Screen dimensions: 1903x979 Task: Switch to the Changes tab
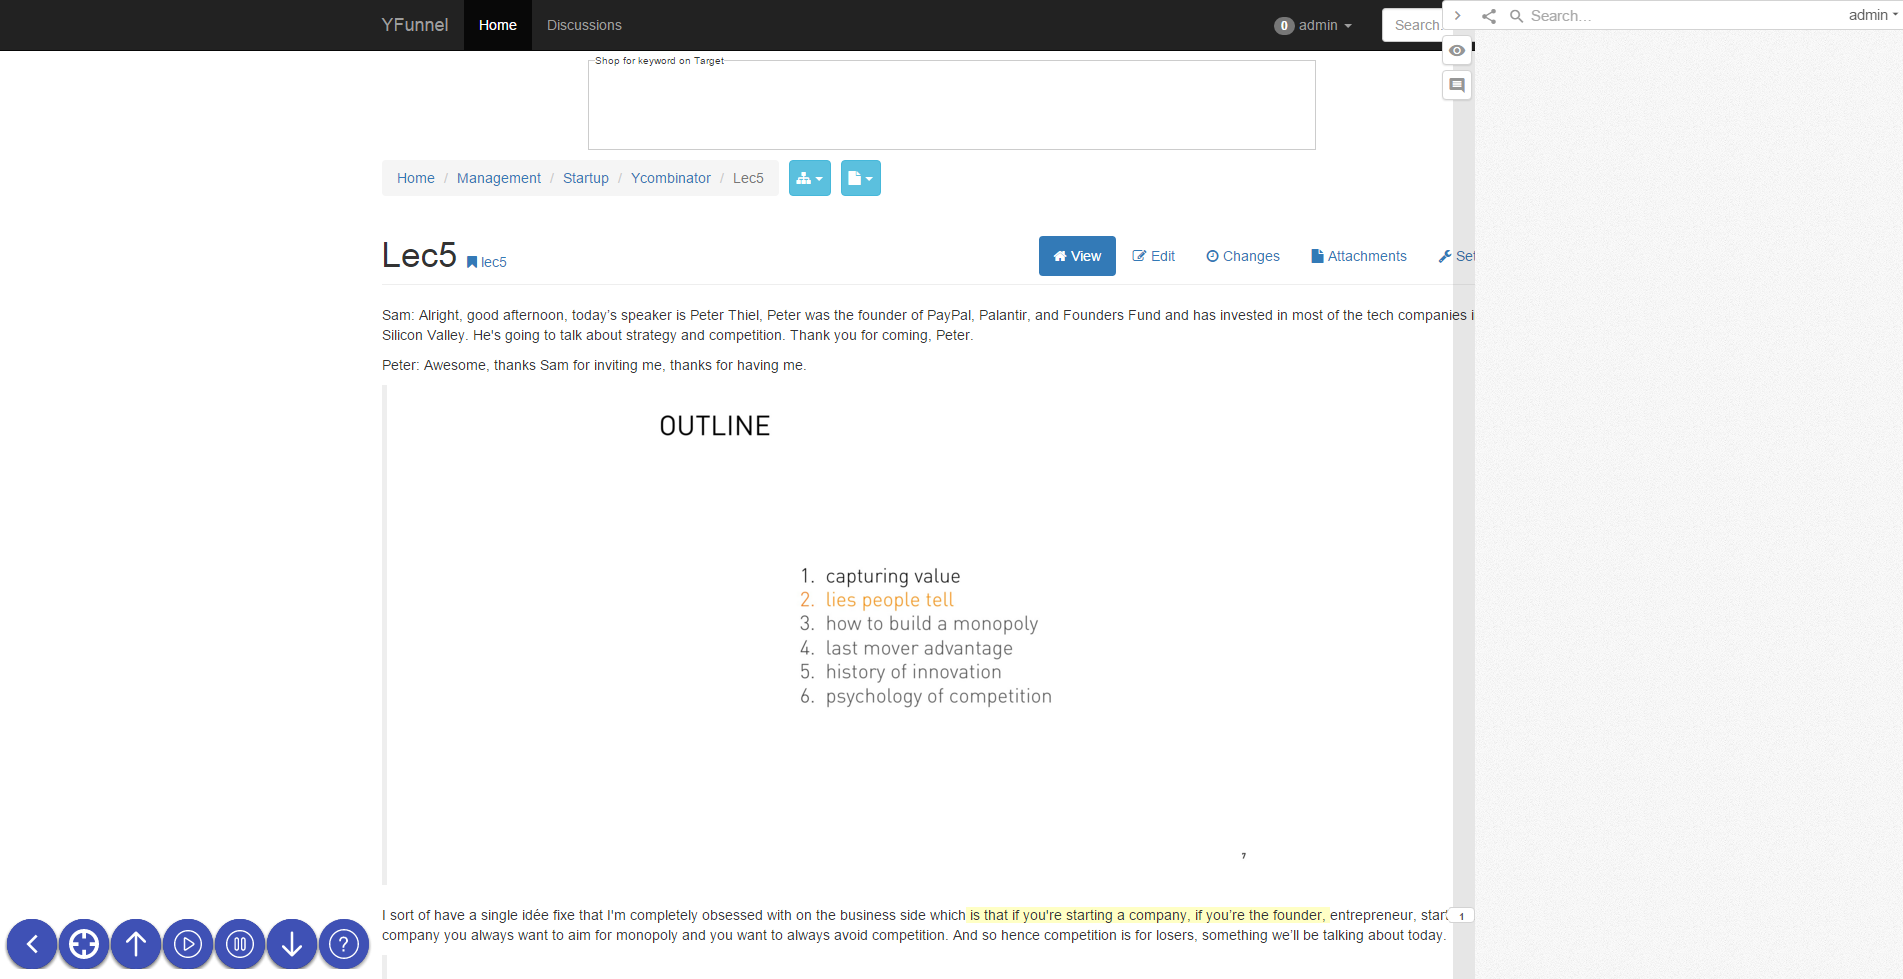[1243, 256]
